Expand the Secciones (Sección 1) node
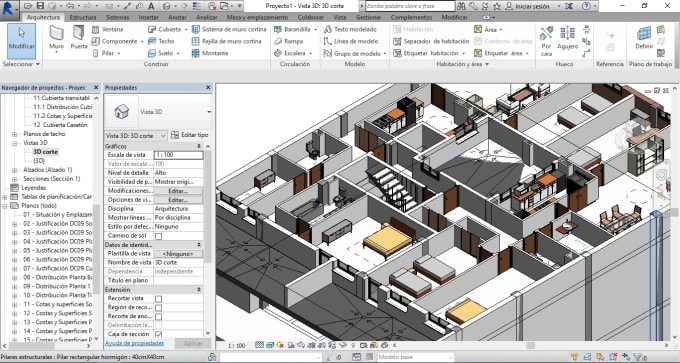This screenshot has height=363, width=680. (x=14, y=179)
